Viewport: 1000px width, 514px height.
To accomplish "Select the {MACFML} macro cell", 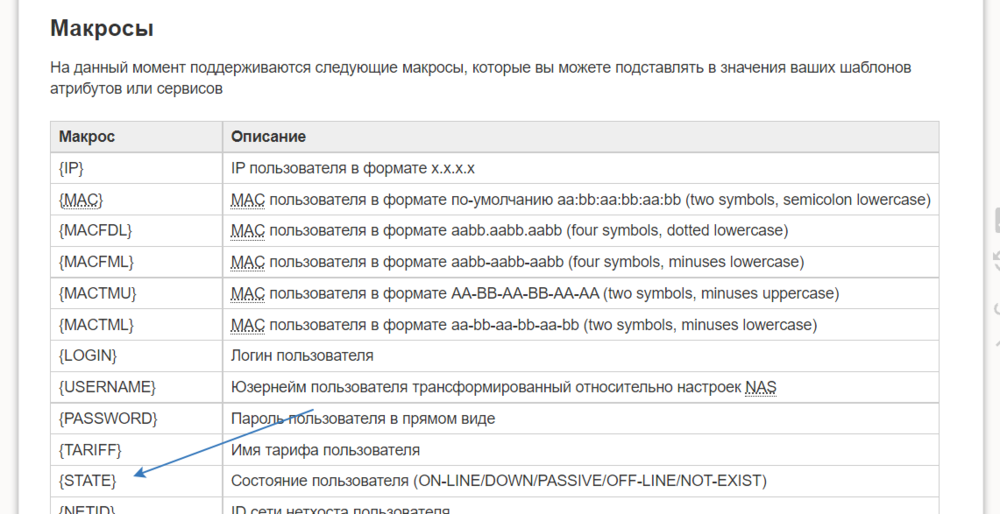I will pos(96,262).
